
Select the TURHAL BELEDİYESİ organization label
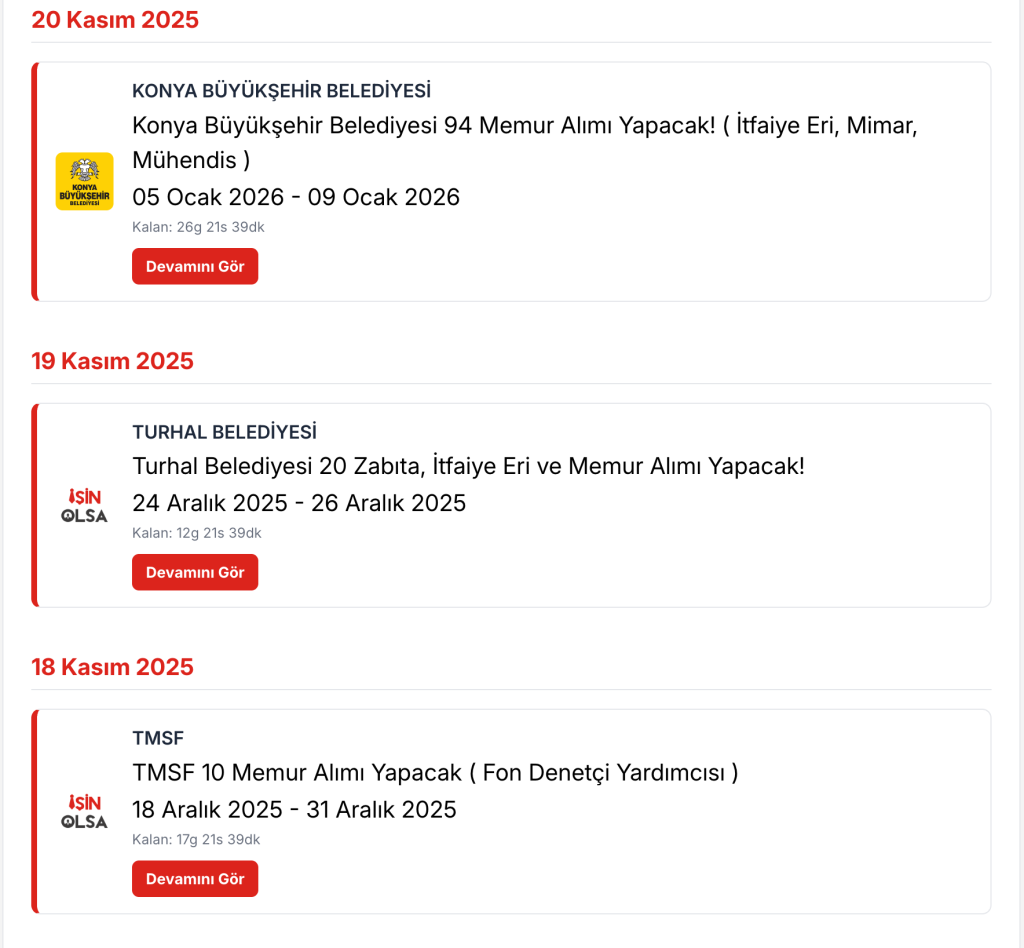224,432
